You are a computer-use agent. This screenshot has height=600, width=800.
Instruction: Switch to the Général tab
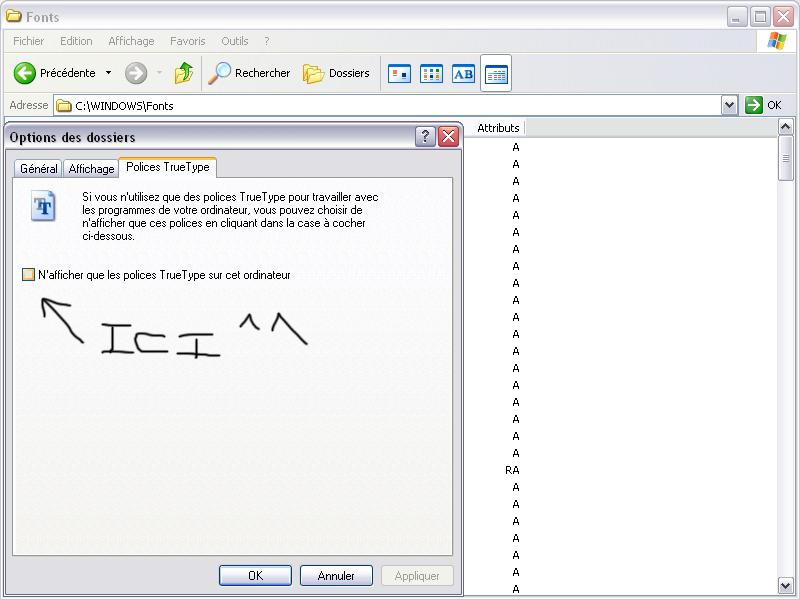[38, 168]
